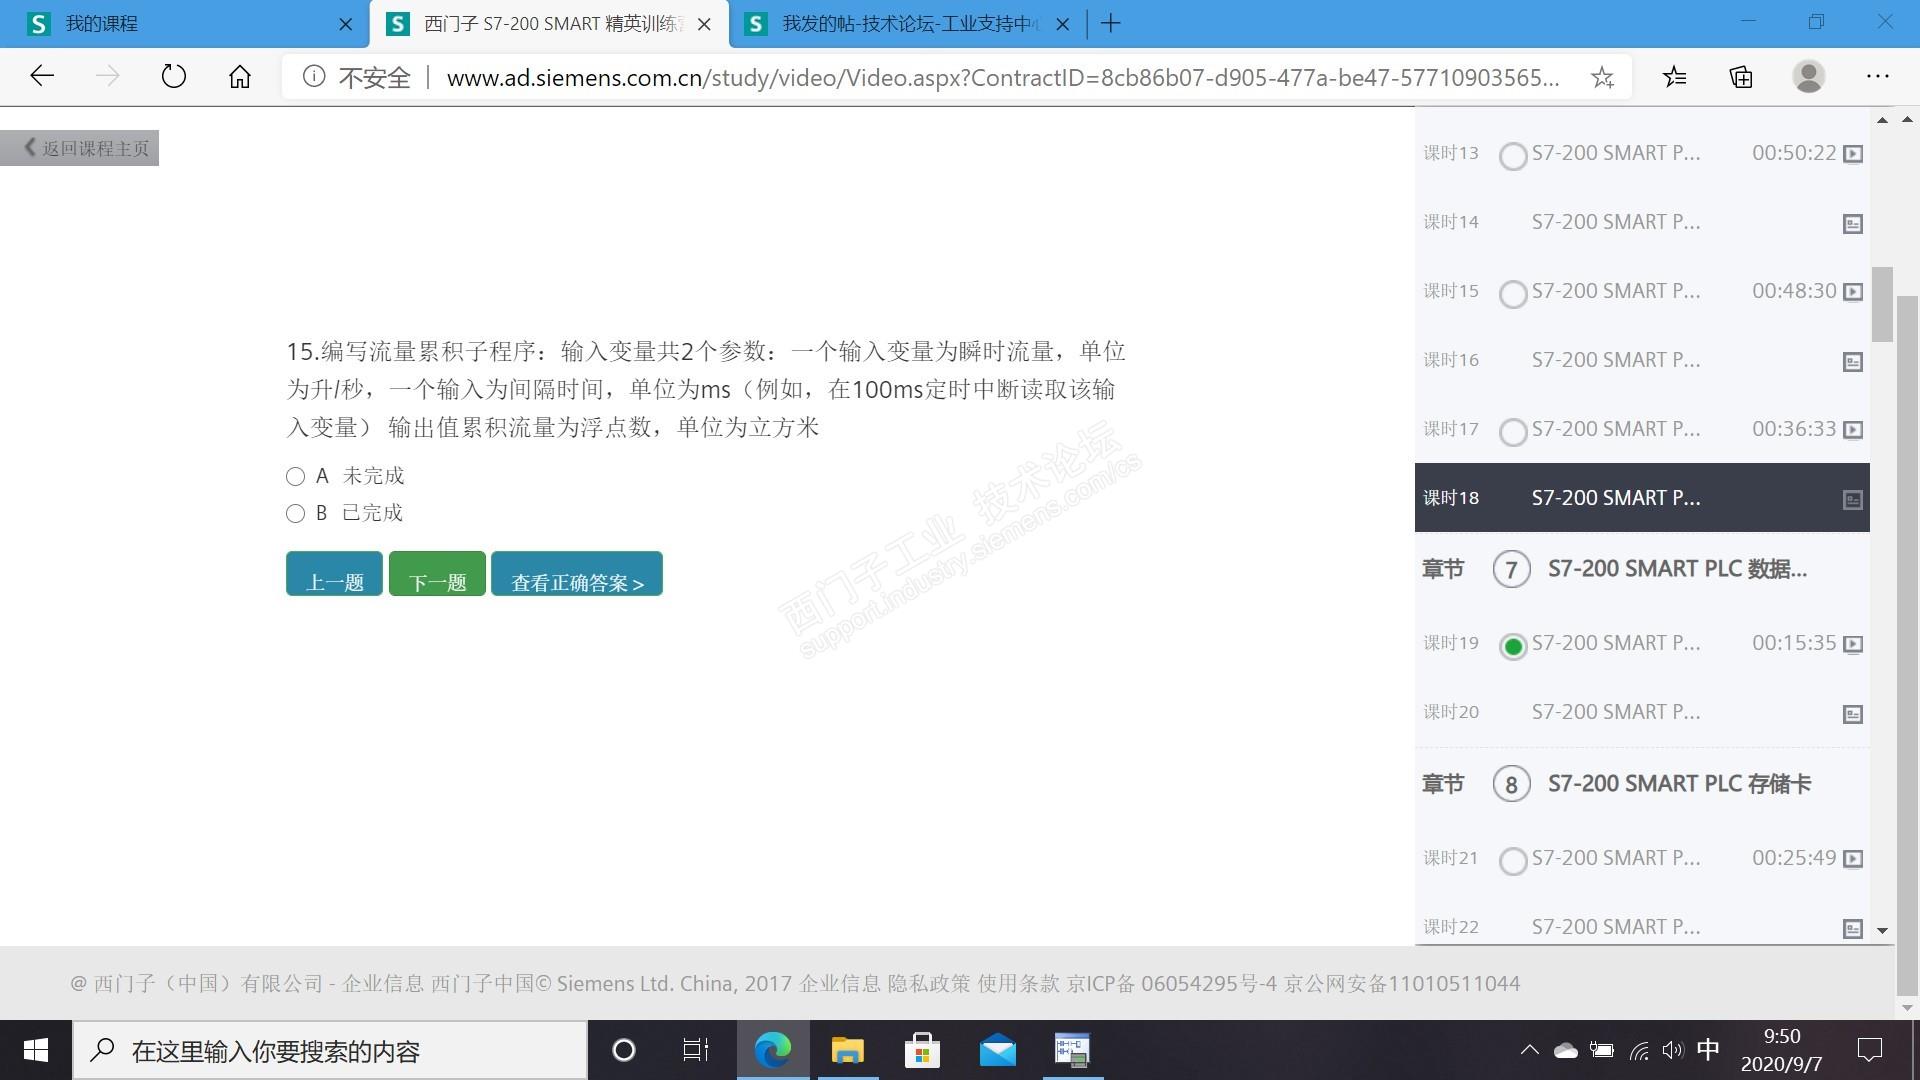Click the 查看正确答案 button
The image size is (1920, 1080).
pos(576,574)
